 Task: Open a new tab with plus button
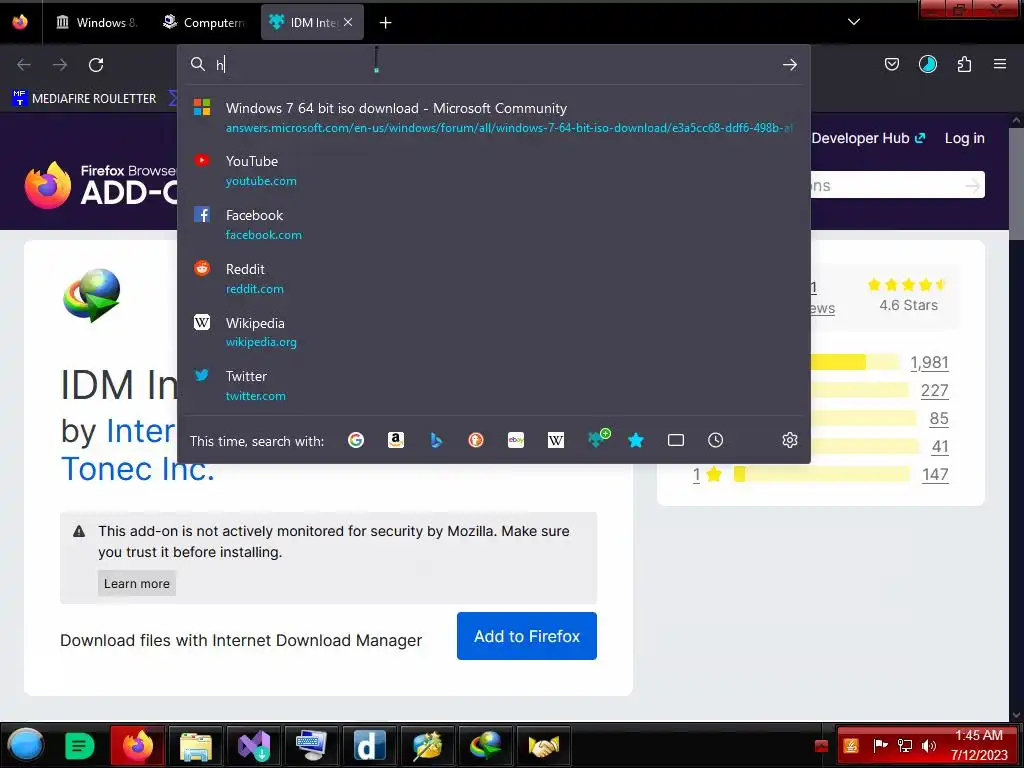385,23
